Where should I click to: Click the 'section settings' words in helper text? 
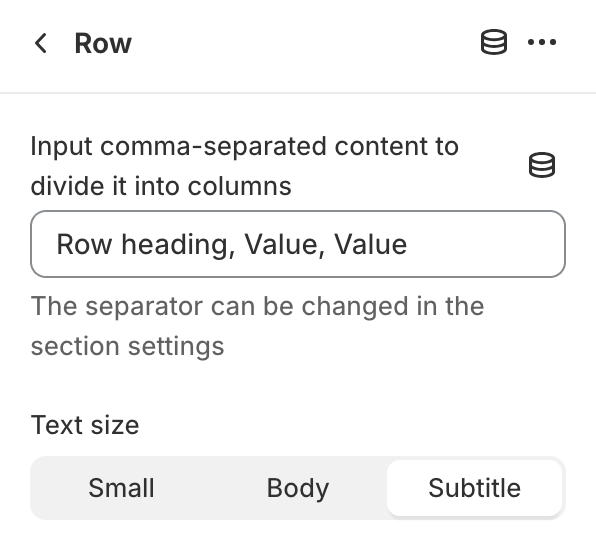click(127, 346)
